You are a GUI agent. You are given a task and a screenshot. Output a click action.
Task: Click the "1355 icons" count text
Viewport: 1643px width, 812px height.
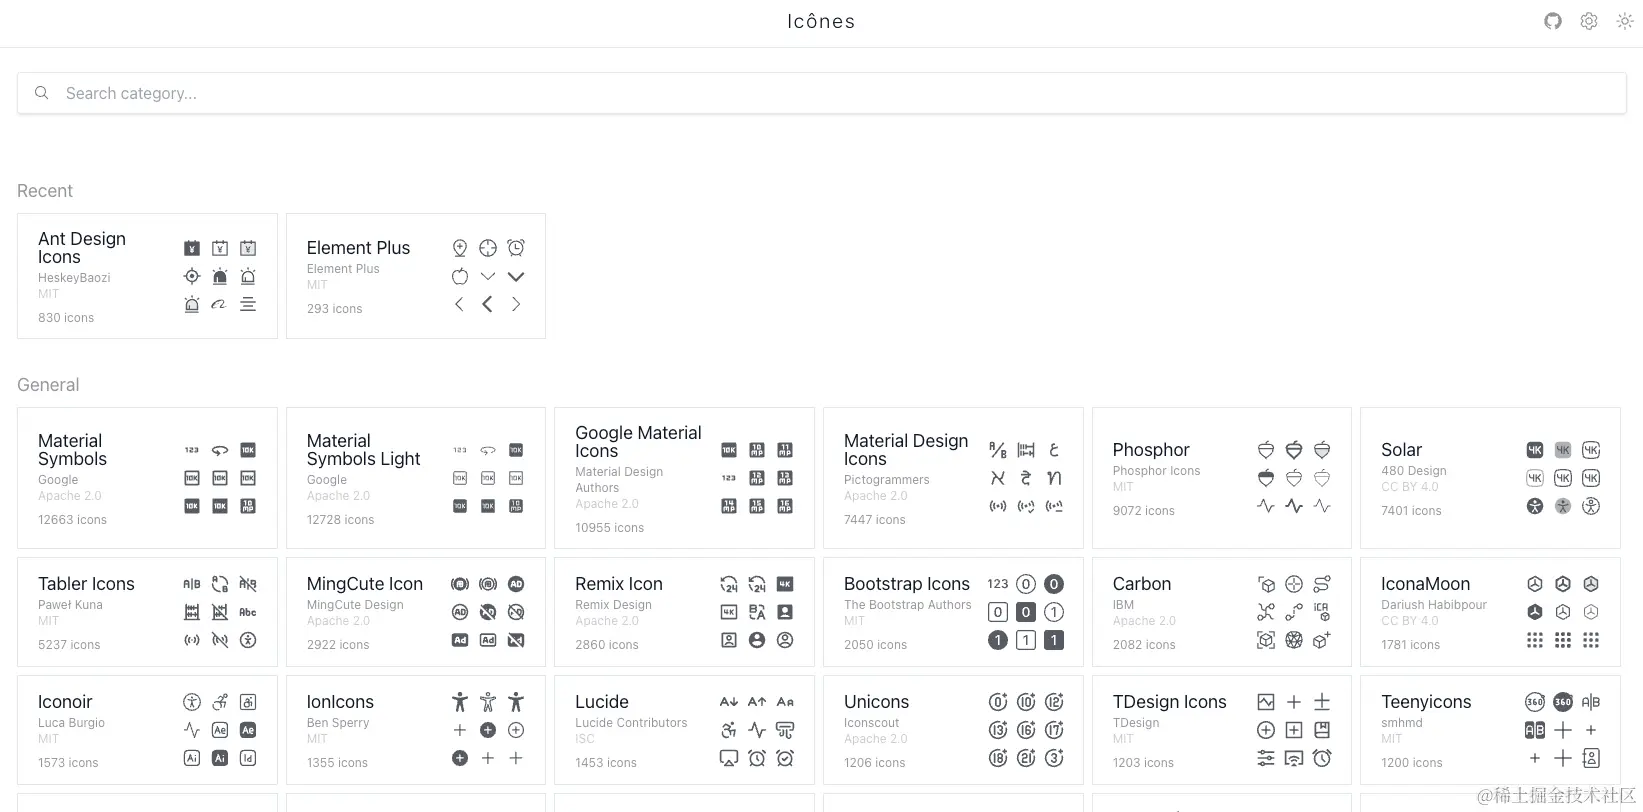[x=337, y=763]
